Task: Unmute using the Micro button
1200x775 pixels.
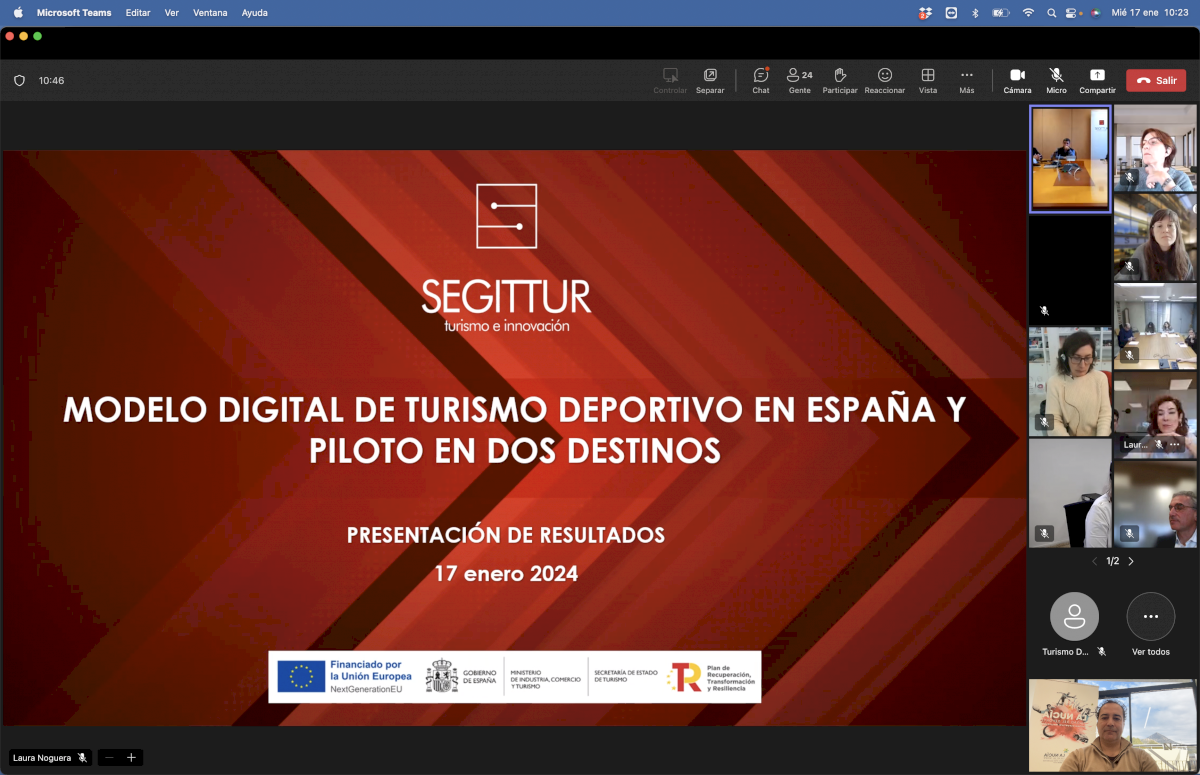Action: point(1056,76)
